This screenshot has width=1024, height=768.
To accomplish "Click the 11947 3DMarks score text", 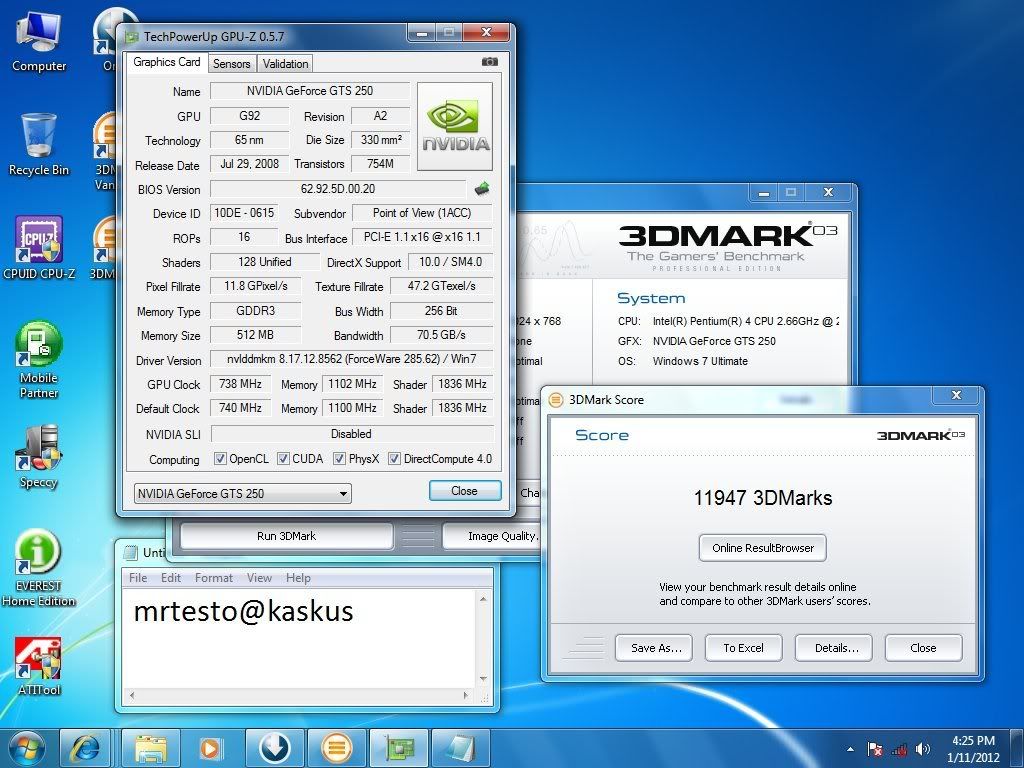I will 763,498.
